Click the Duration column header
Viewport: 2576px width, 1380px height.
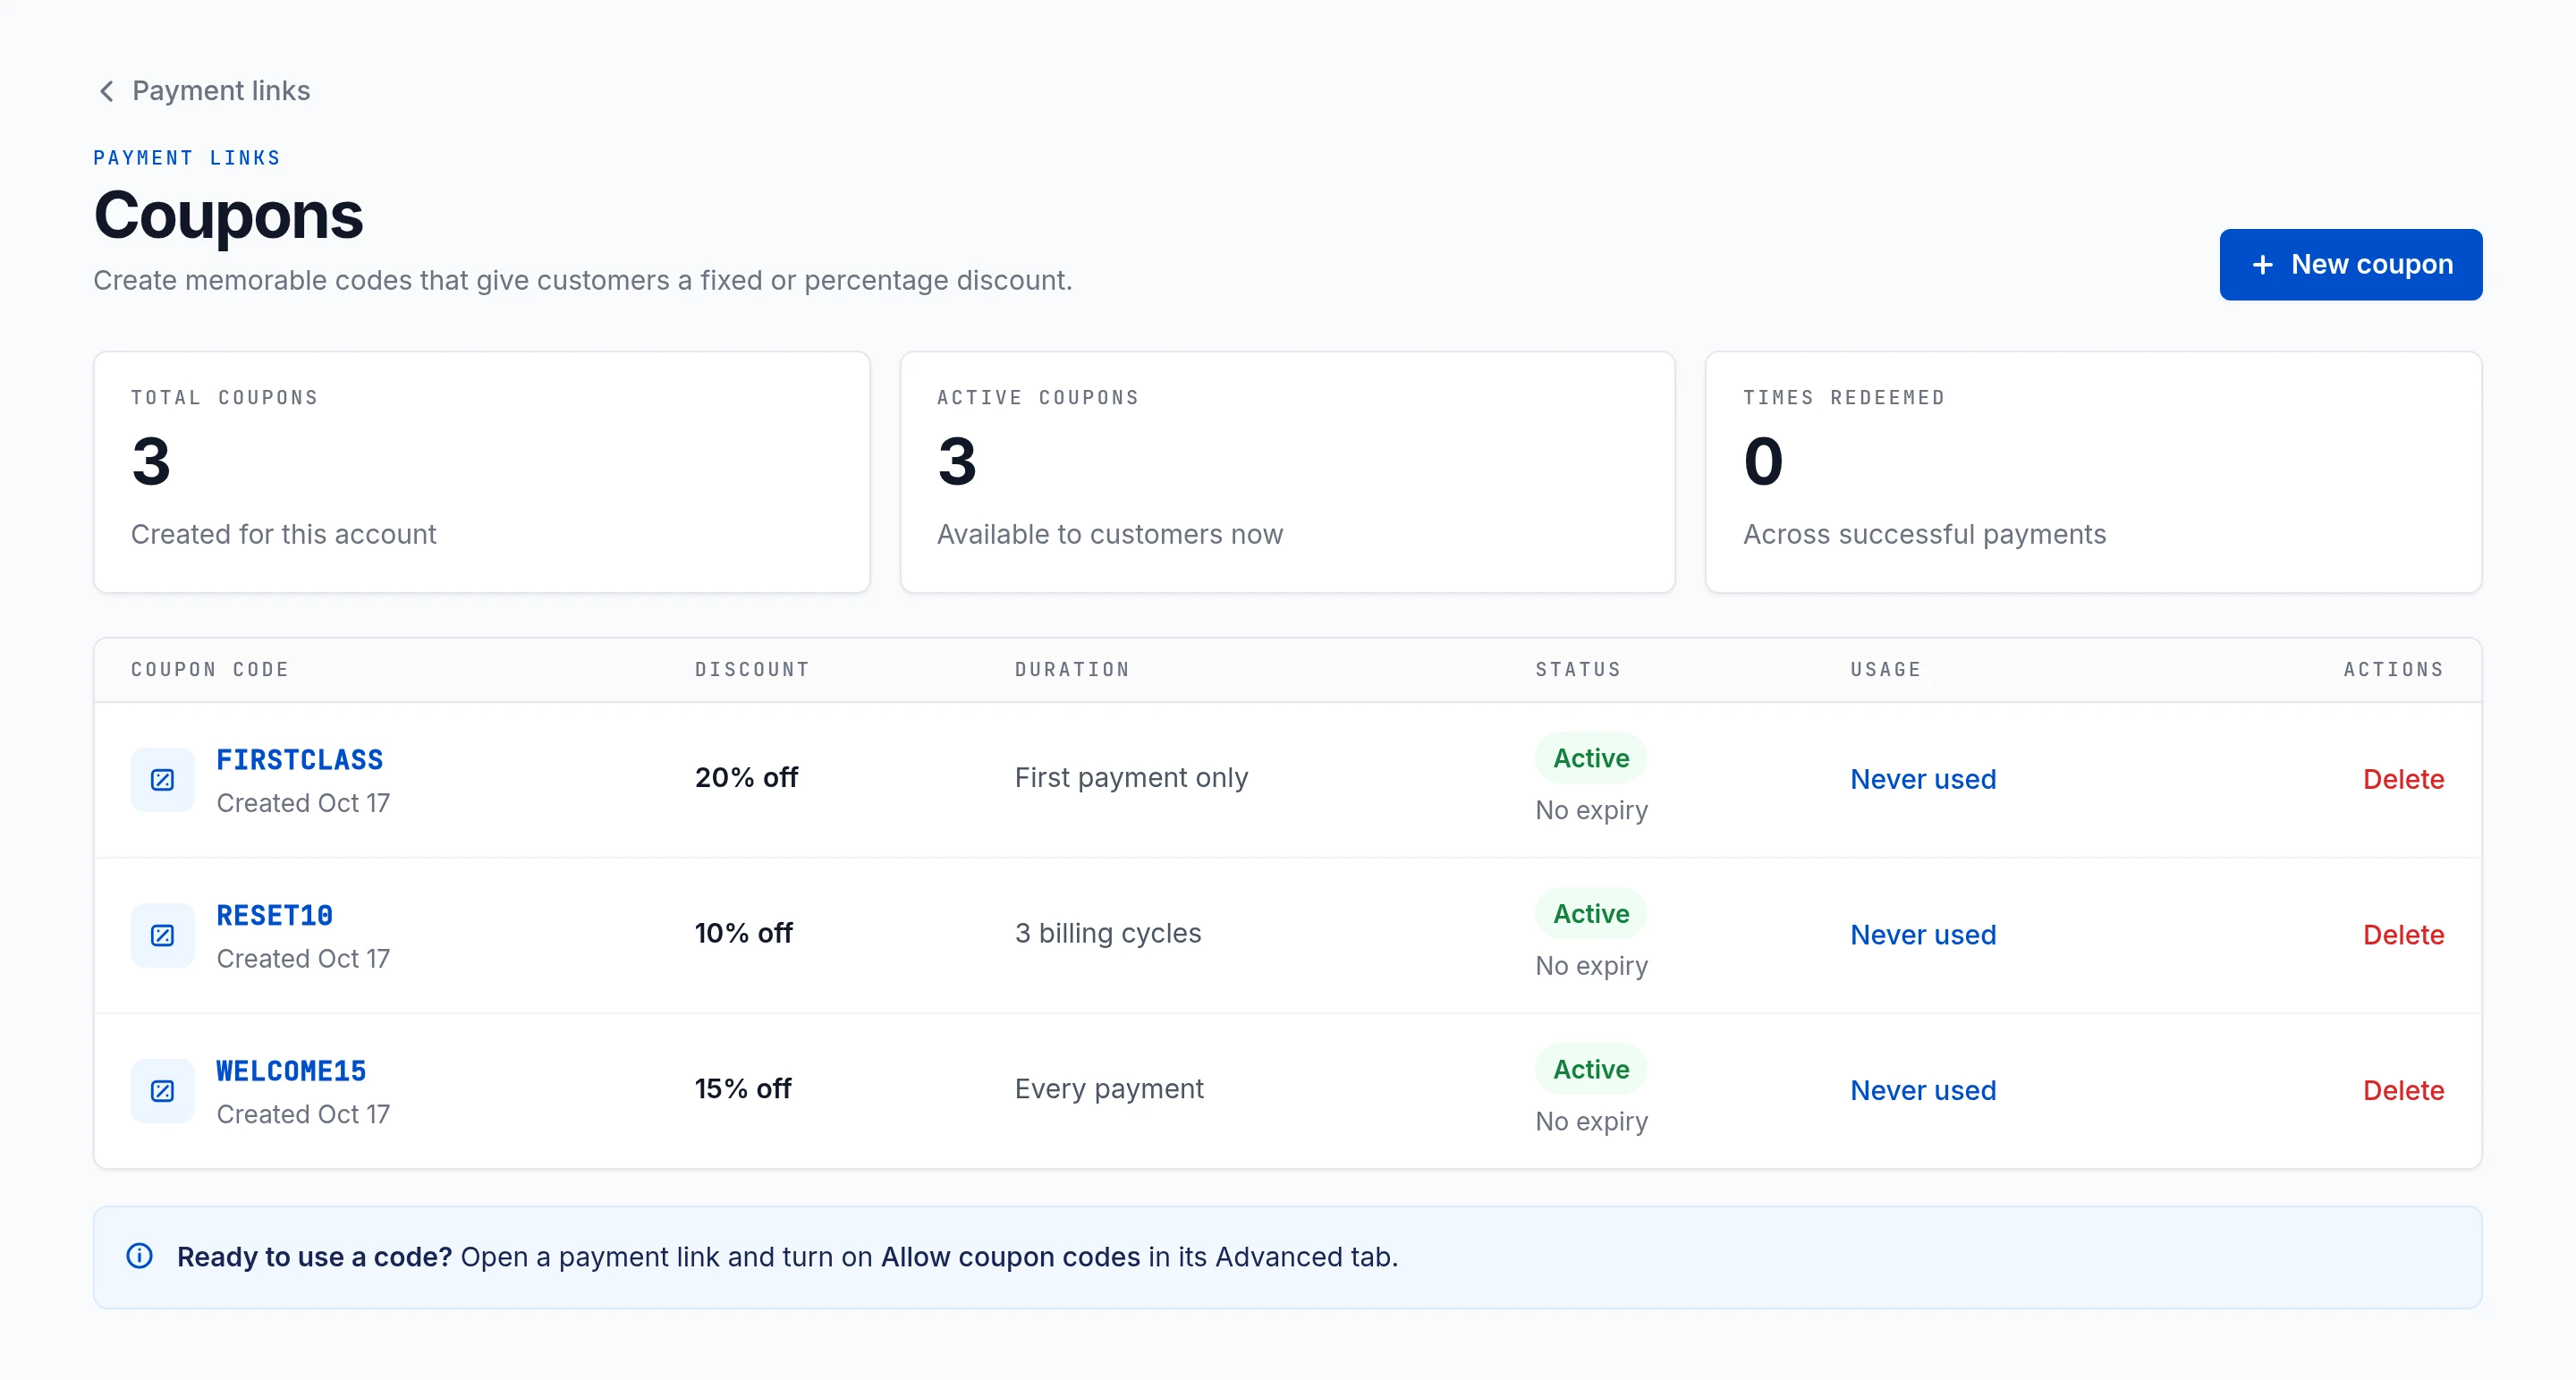click(x=1072, y=669)
